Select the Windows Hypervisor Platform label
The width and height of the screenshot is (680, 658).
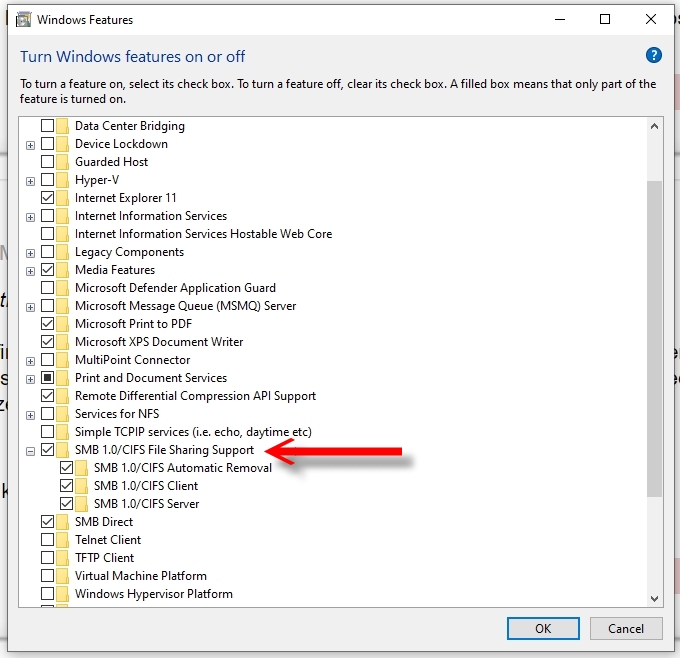pos(154,593)
